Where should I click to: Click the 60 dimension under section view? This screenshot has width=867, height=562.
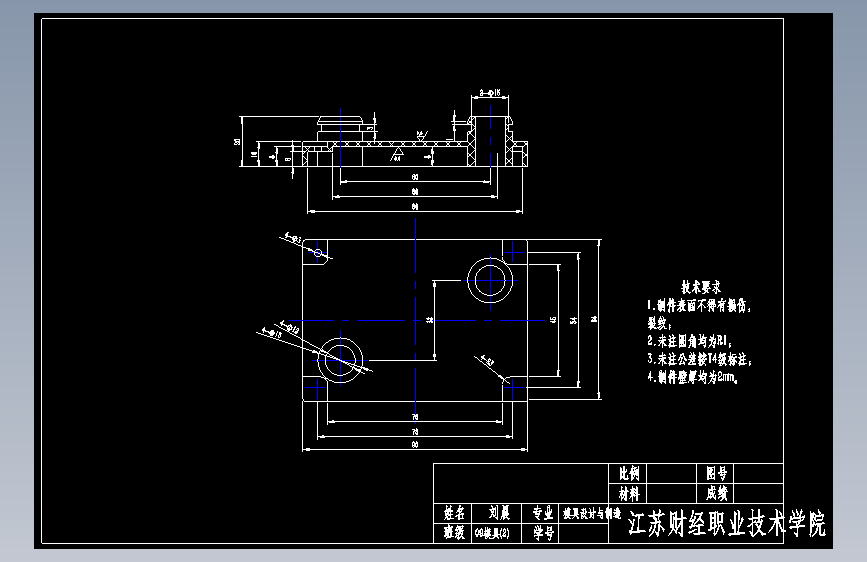tap(415, 177)
